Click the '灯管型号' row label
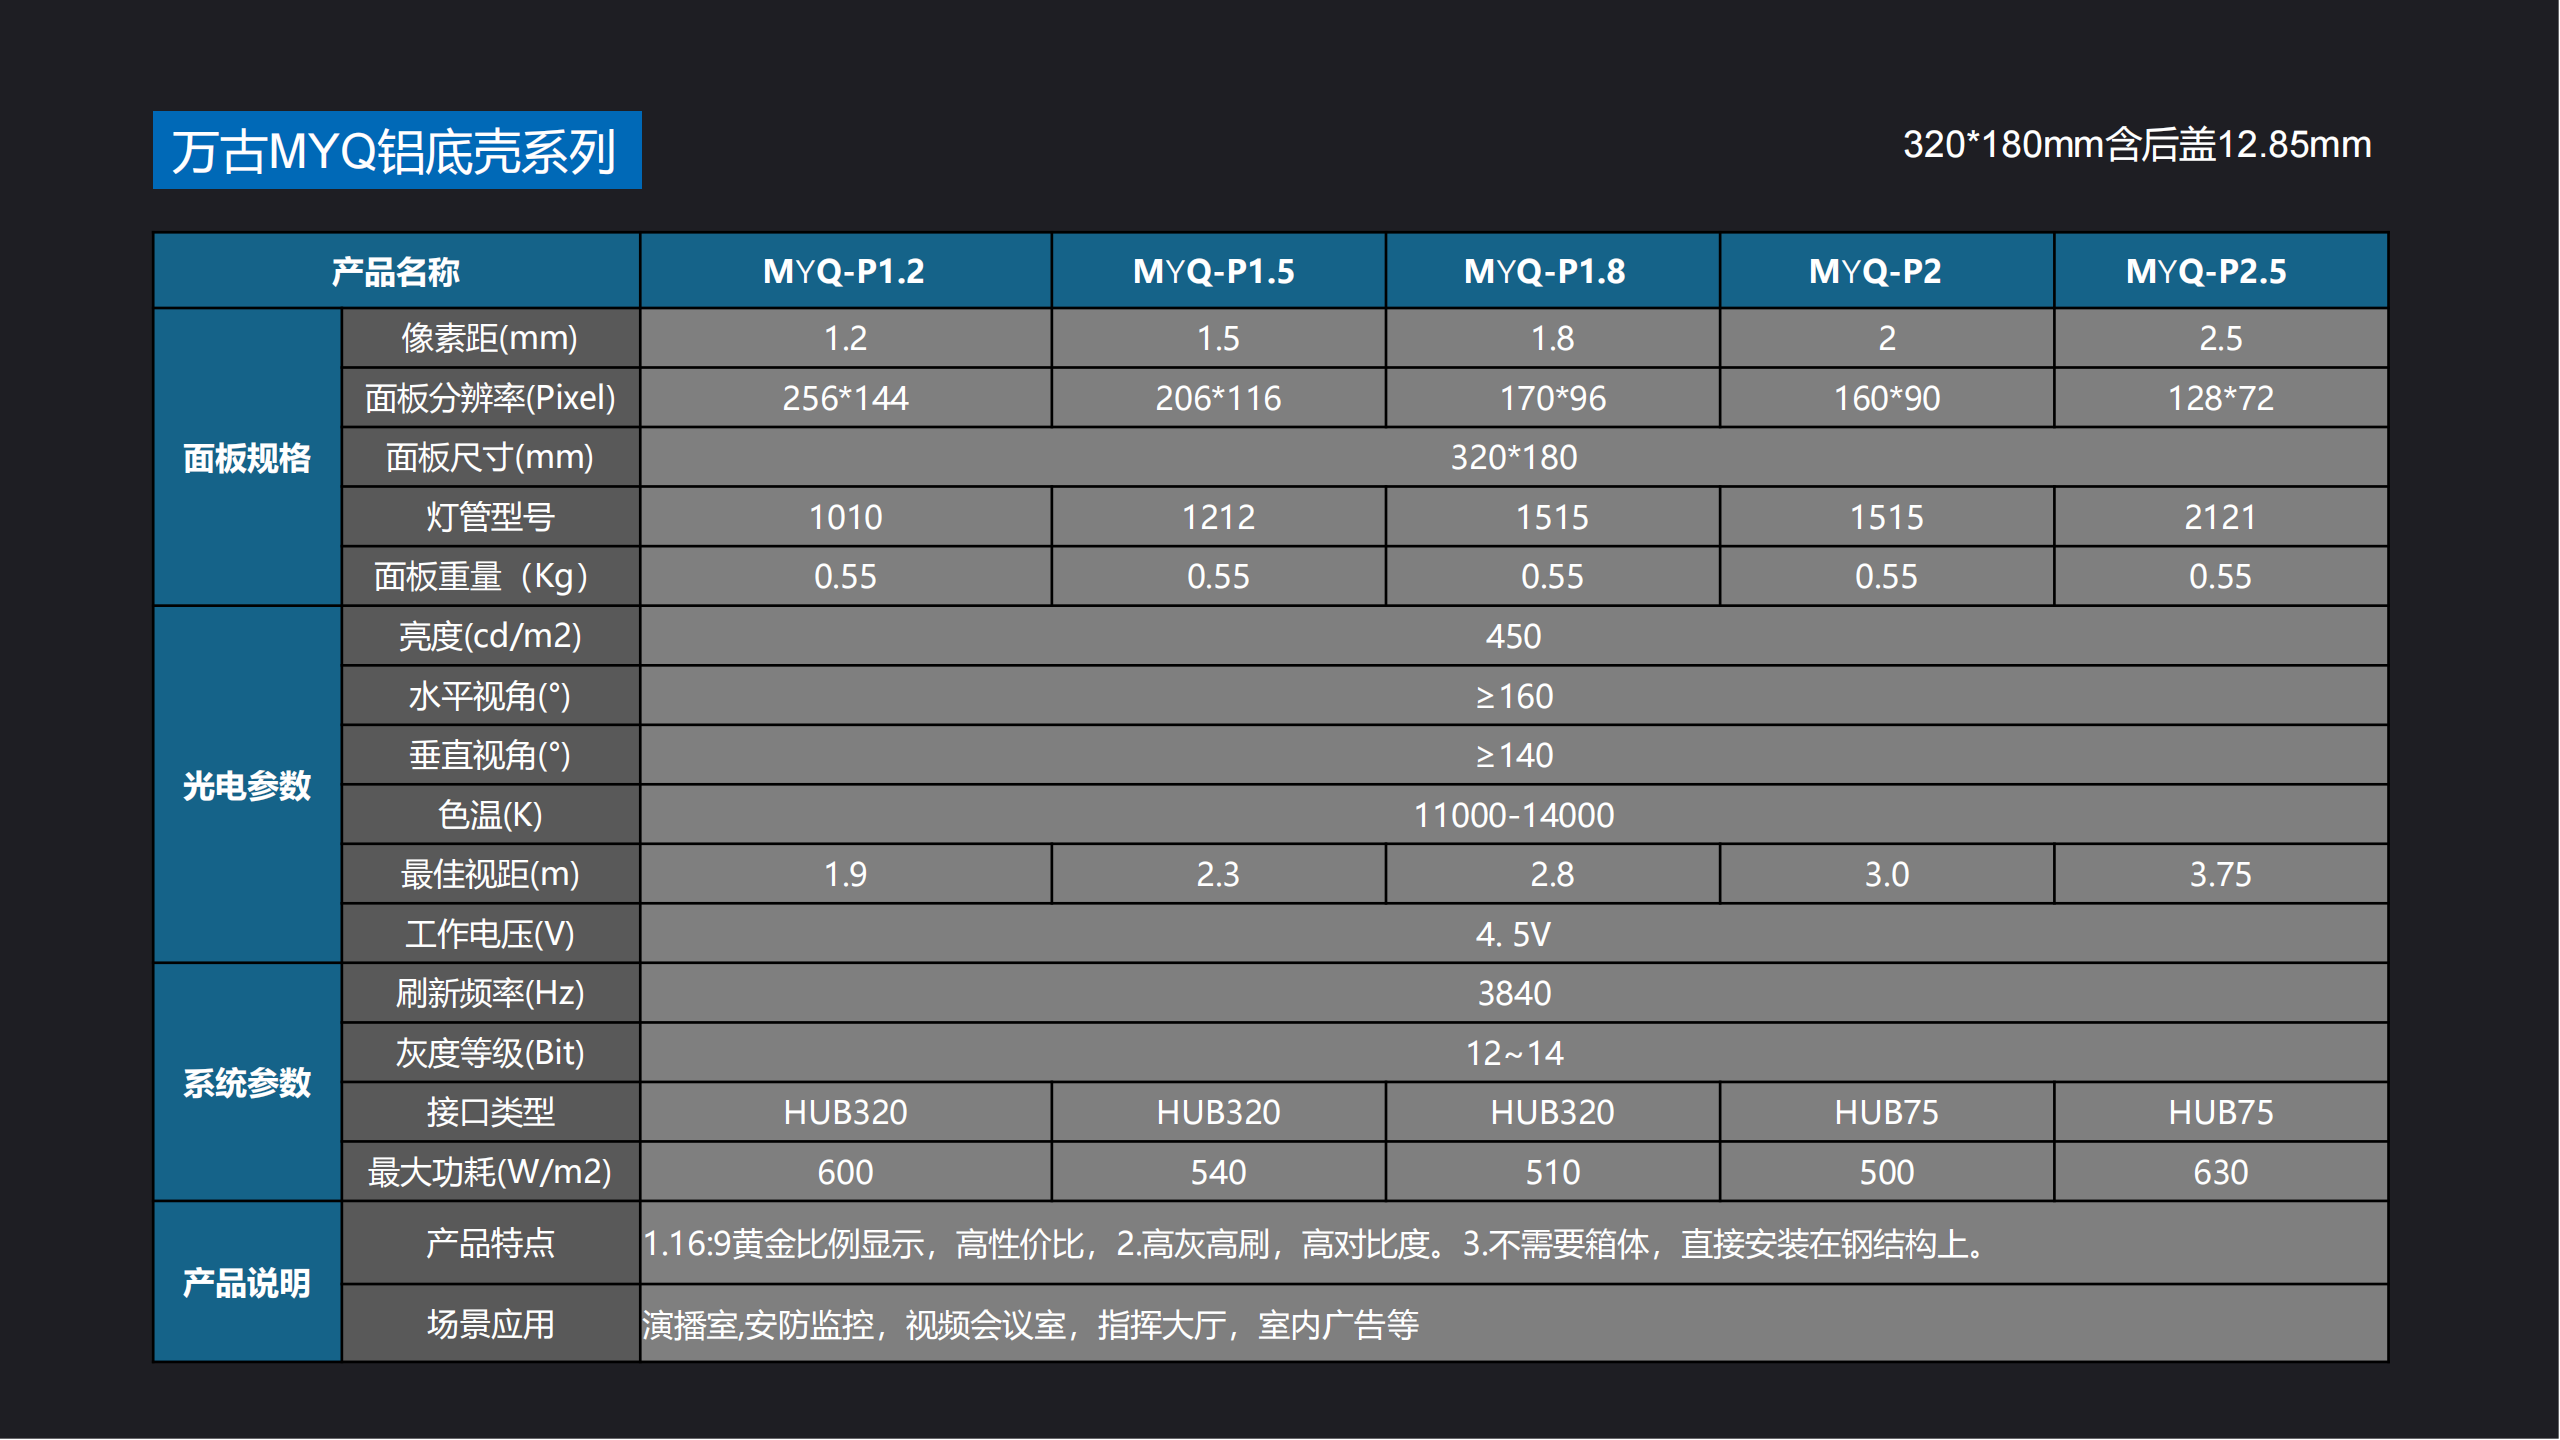The width and height of the screenshot is (2560, 1440). click(x=490, y=517)
